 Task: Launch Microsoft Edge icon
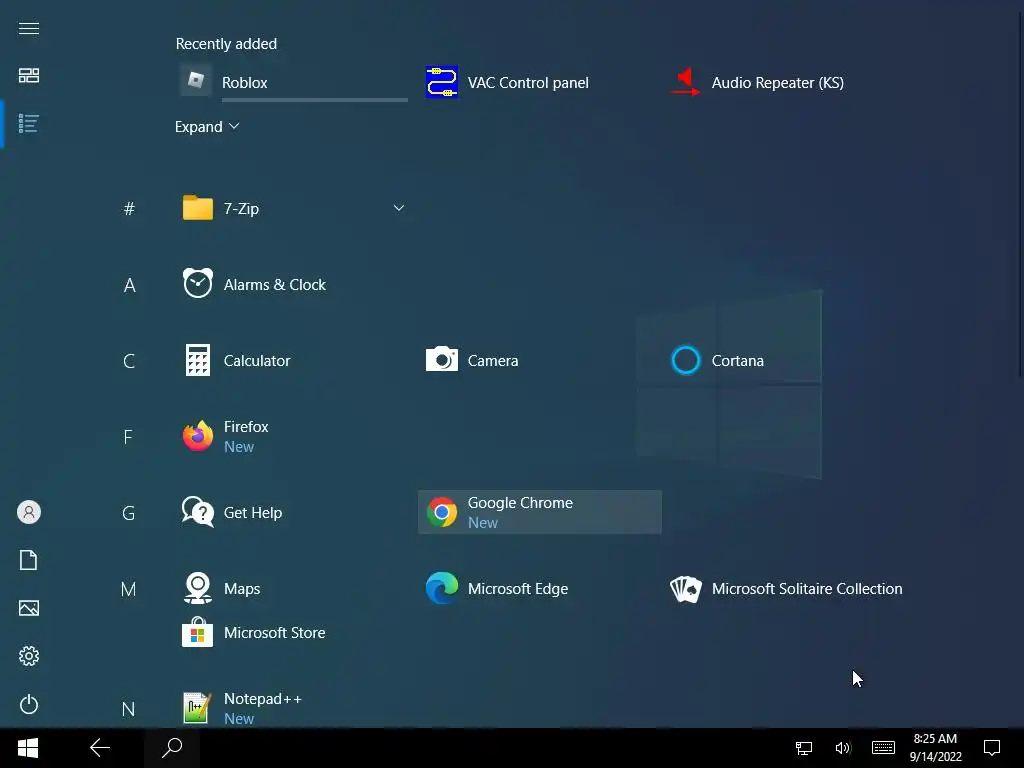441,588
